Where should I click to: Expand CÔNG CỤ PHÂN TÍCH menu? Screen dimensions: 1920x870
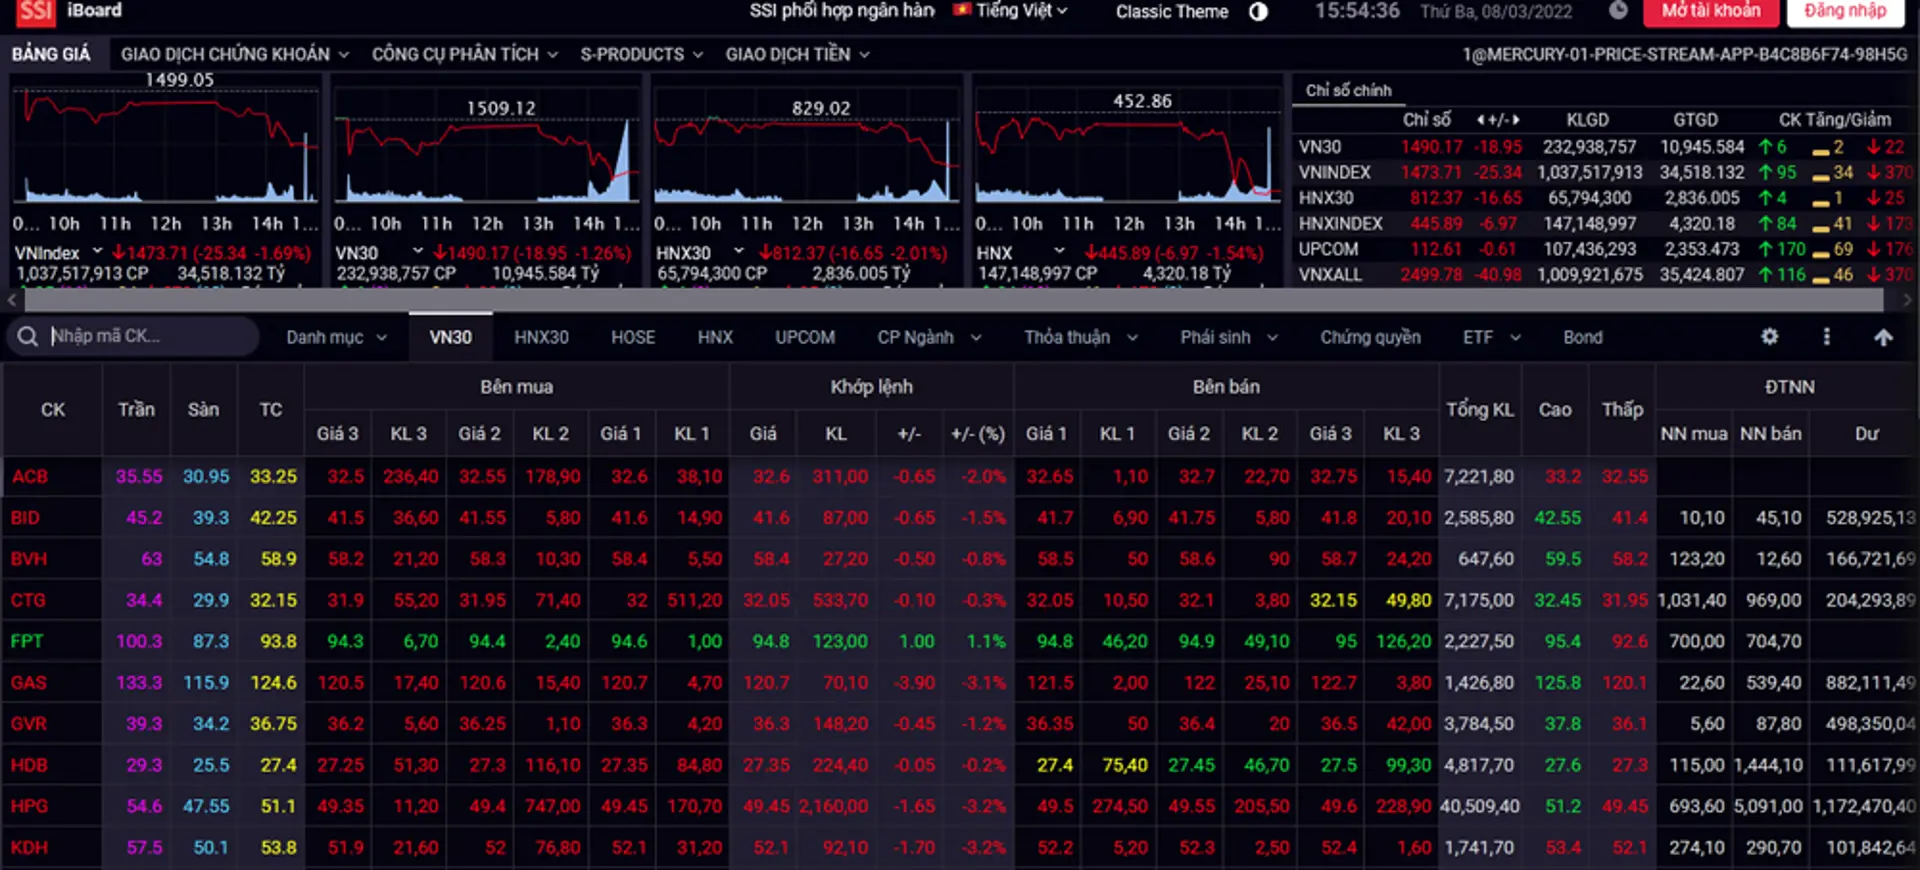point(465,54)
